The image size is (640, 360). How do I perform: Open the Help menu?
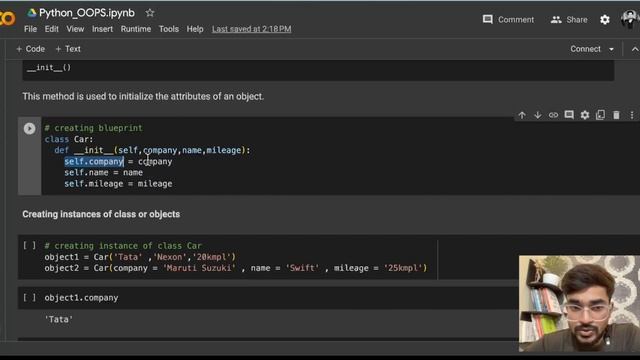pyautogui.click(x=195, y=29)
